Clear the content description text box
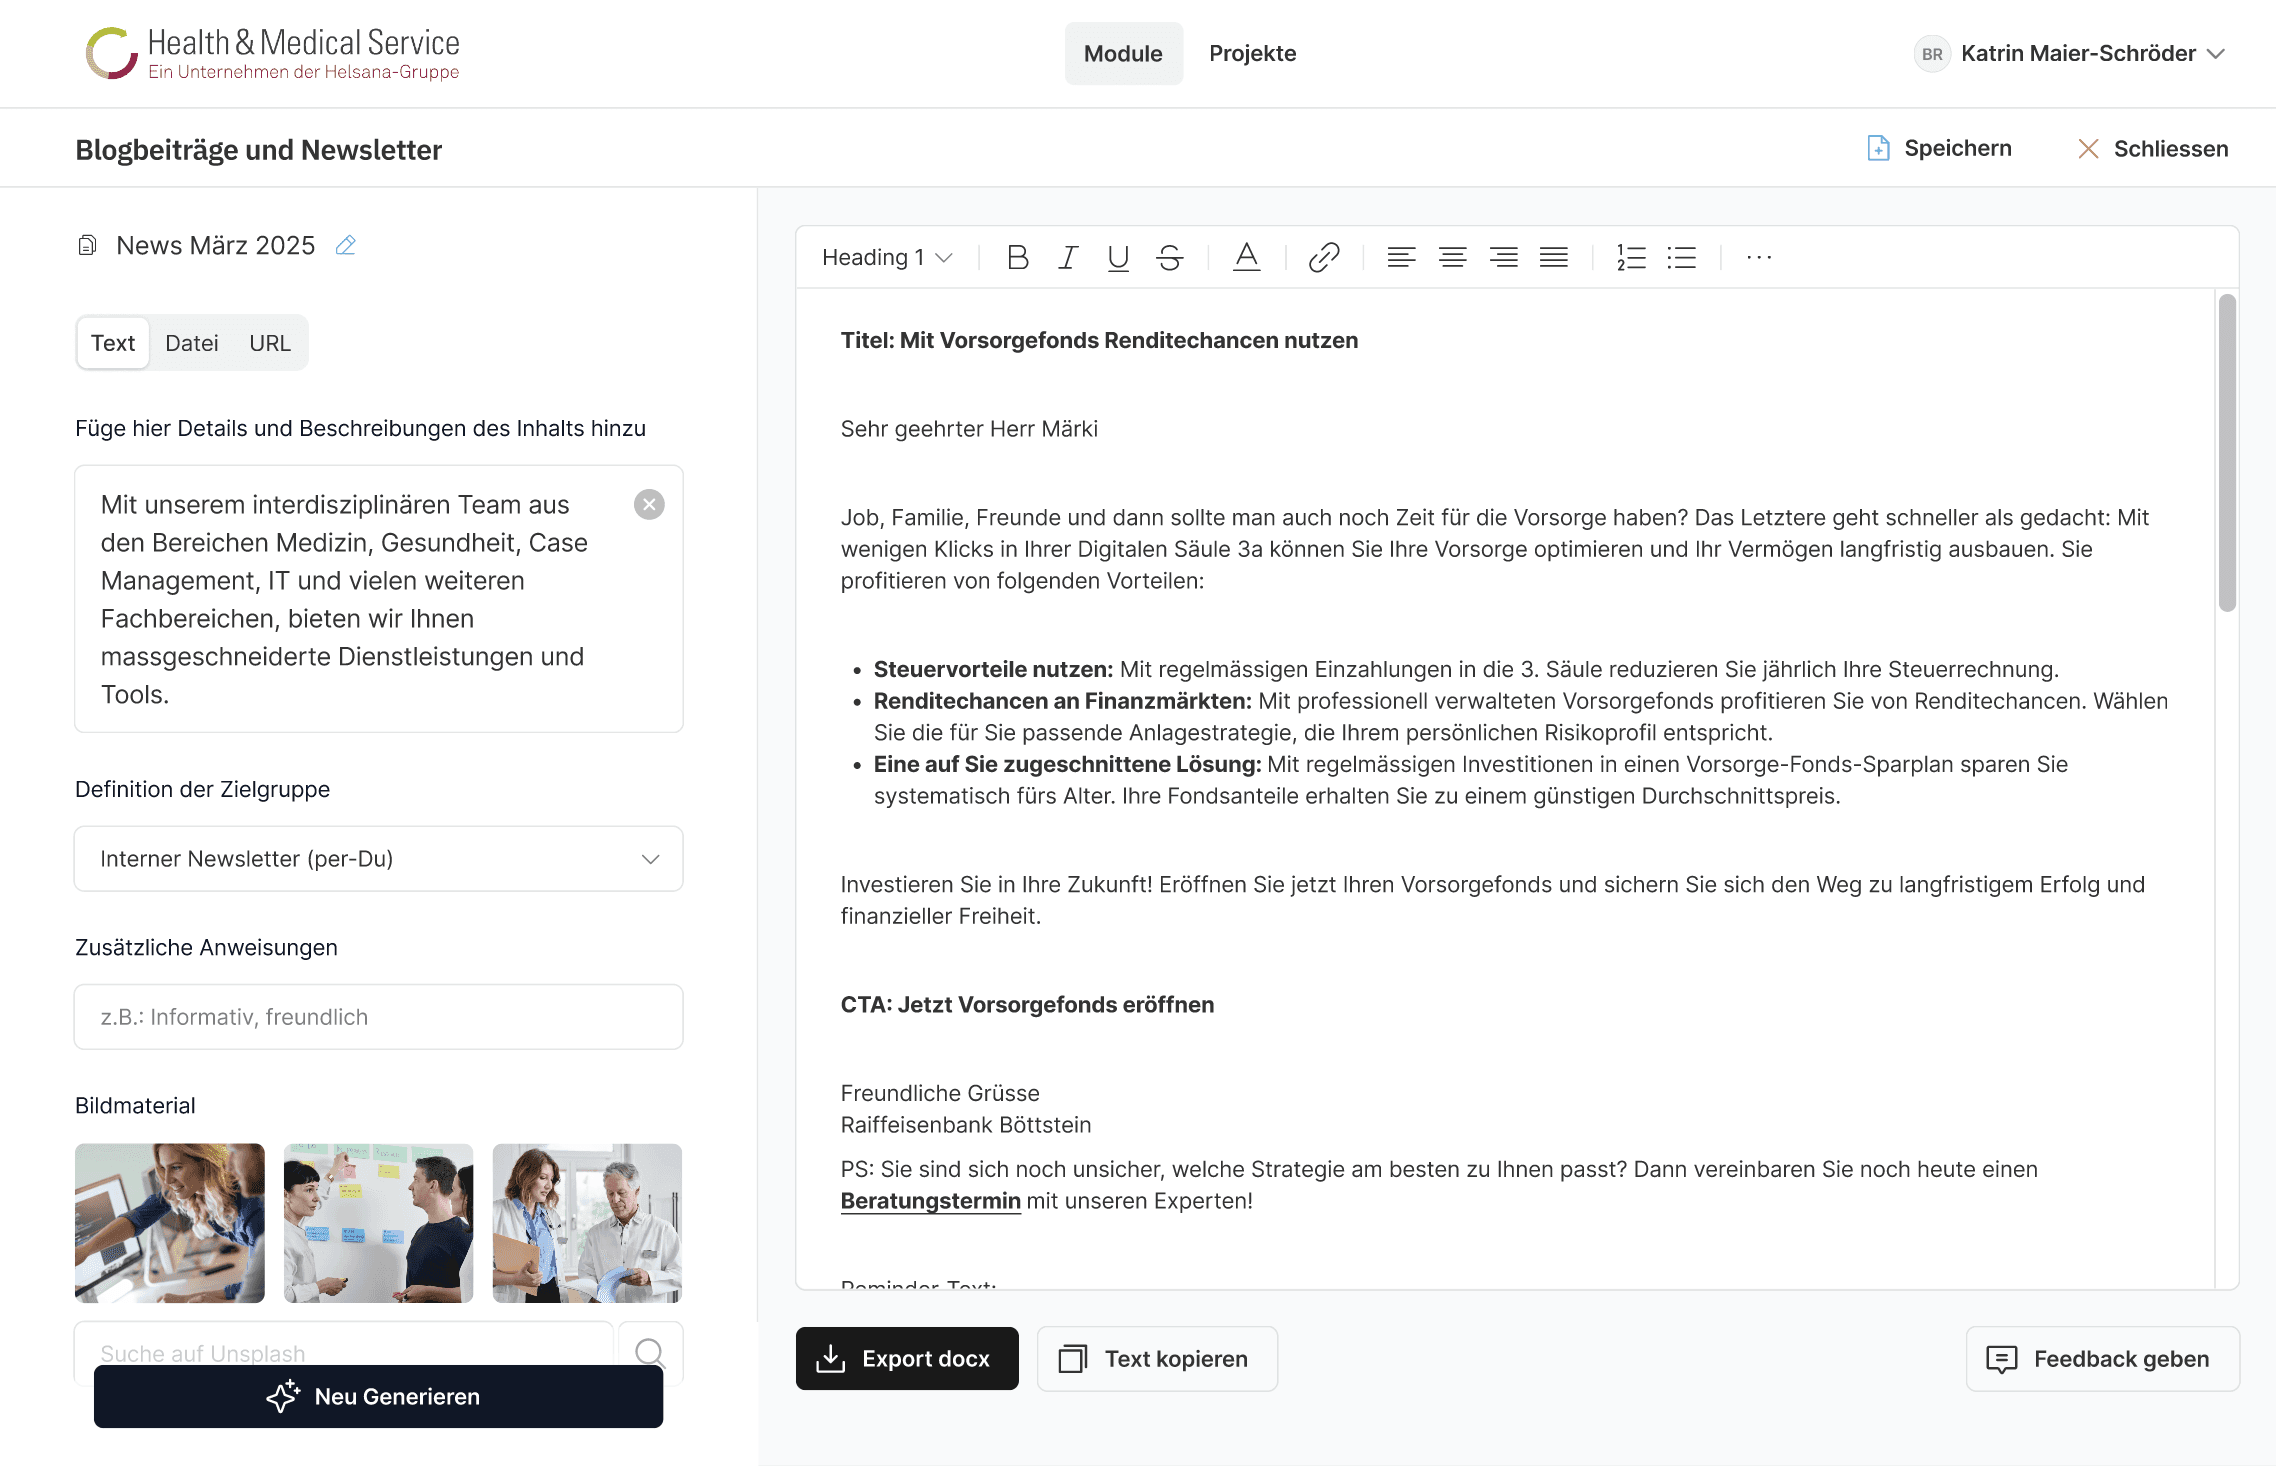The image size is (2276, 1466). point(649,504)
